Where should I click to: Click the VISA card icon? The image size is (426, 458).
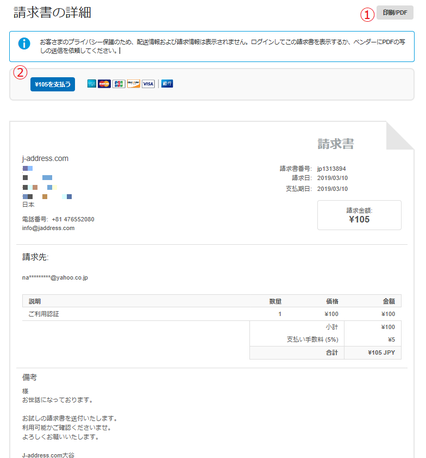148,84
